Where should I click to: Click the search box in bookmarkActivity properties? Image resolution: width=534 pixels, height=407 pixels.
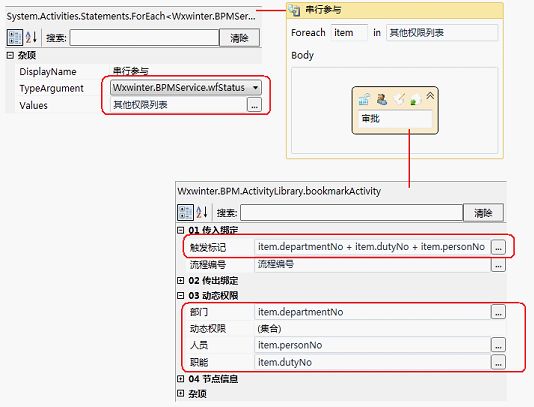pyautogui.click(x=351, y=213)
